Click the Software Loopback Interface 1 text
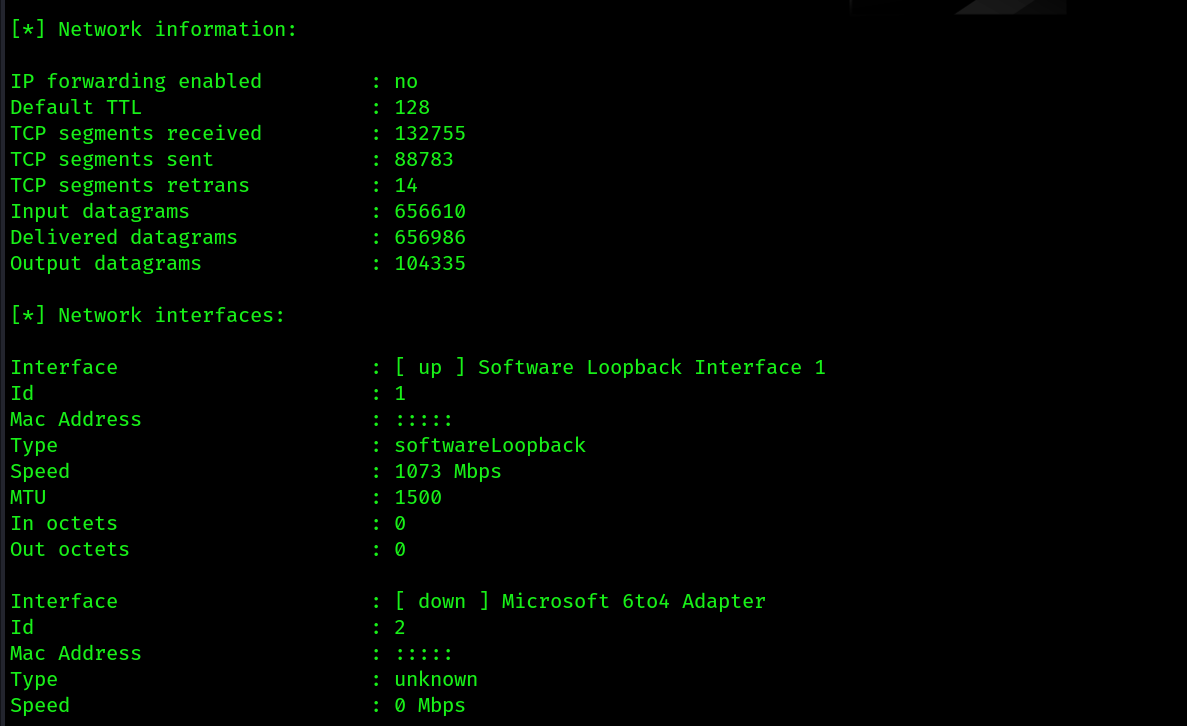Screen dimensions: 1187x726 [x=652, y=367]
